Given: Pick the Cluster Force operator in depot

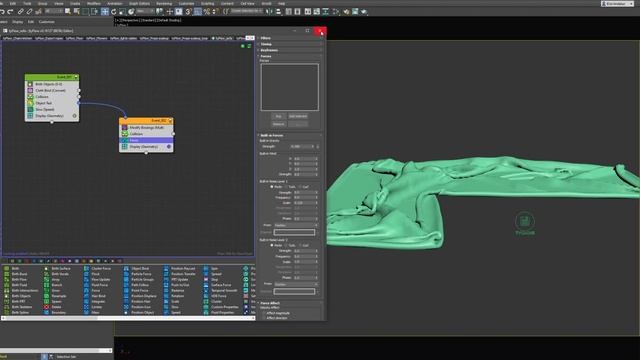Looking at the screenshot, I should coord(101,269).
